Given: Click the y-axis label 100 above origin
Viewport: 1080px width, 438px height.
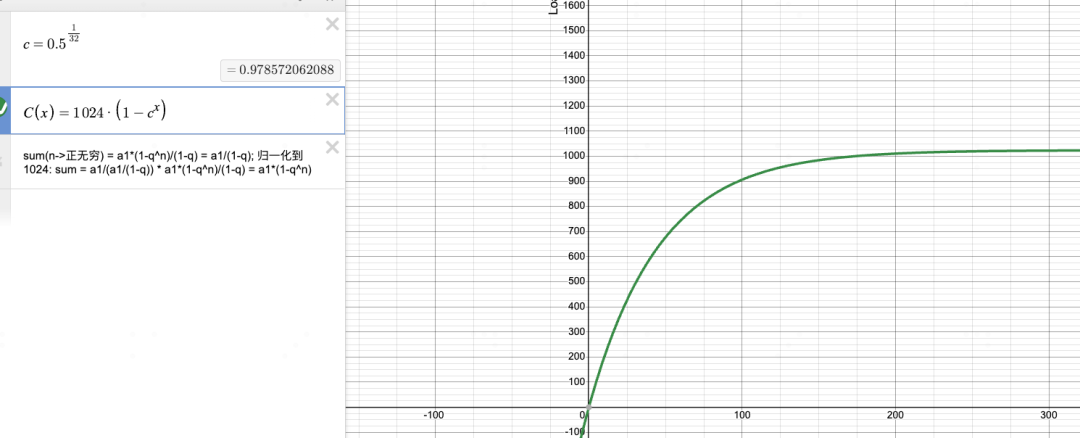Looking at the screenshot, I should coord(577,382).
